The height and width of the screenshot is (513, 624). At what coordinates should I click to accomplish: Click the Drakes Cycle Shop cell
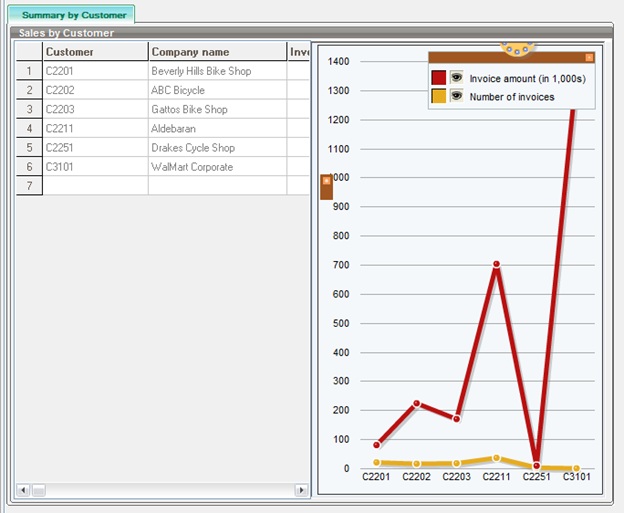tap(217, 148)
